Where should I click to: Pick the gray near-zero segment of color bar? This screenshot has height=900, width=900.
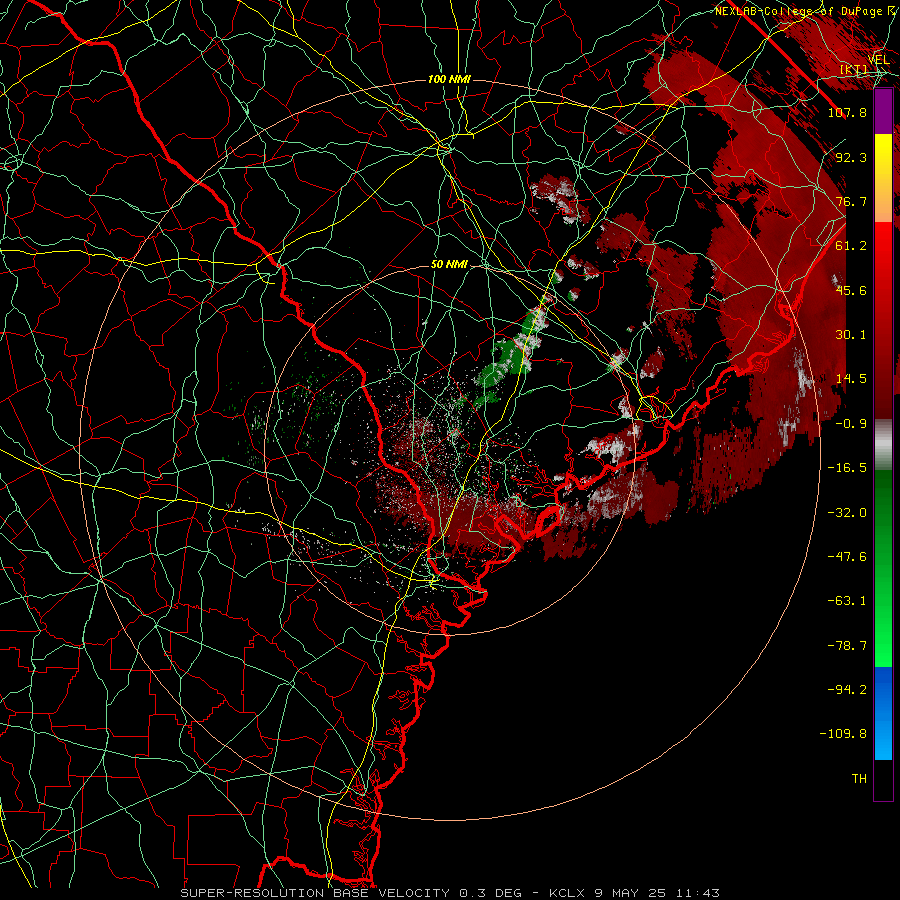click(x=883, y=445)
